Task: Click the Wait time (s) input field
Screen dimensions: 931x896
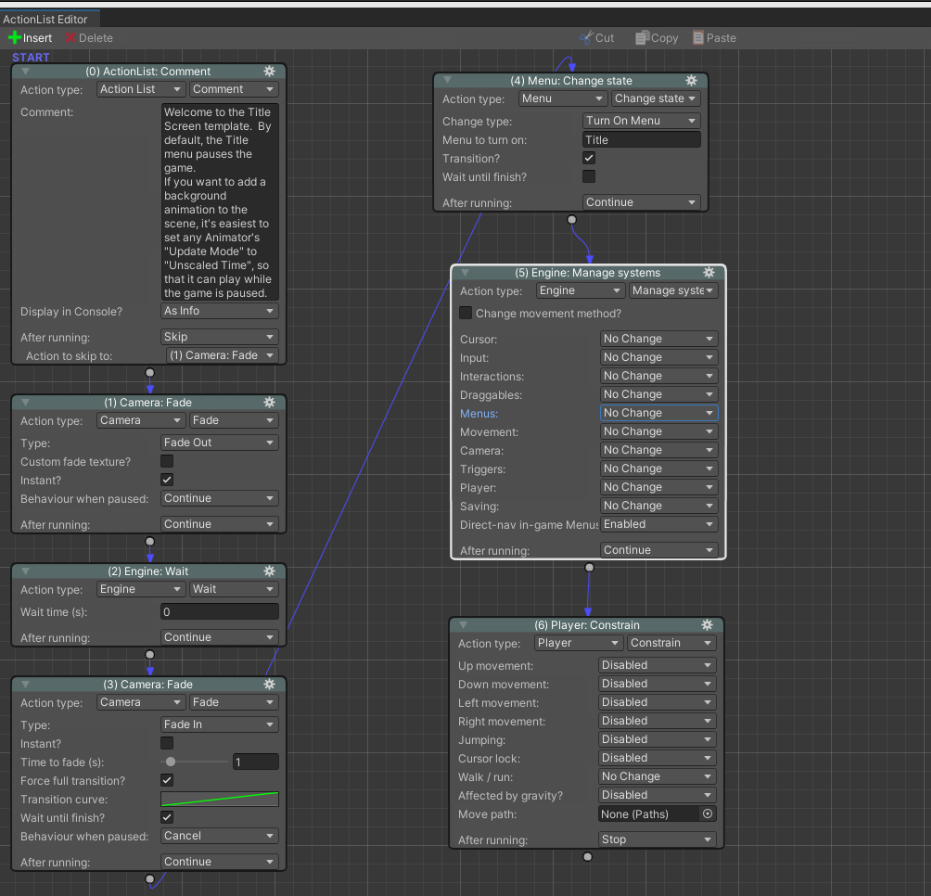Action: [219, 612]
